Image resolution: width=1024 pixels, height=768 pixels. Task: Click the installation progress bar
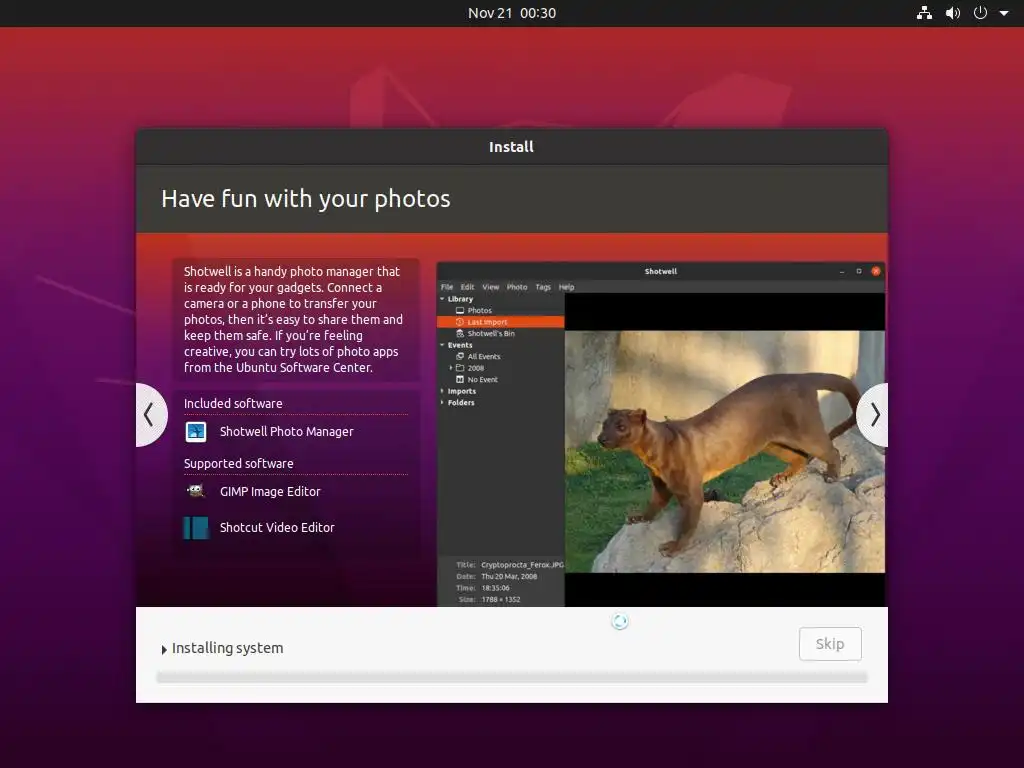tap(512, 678)
